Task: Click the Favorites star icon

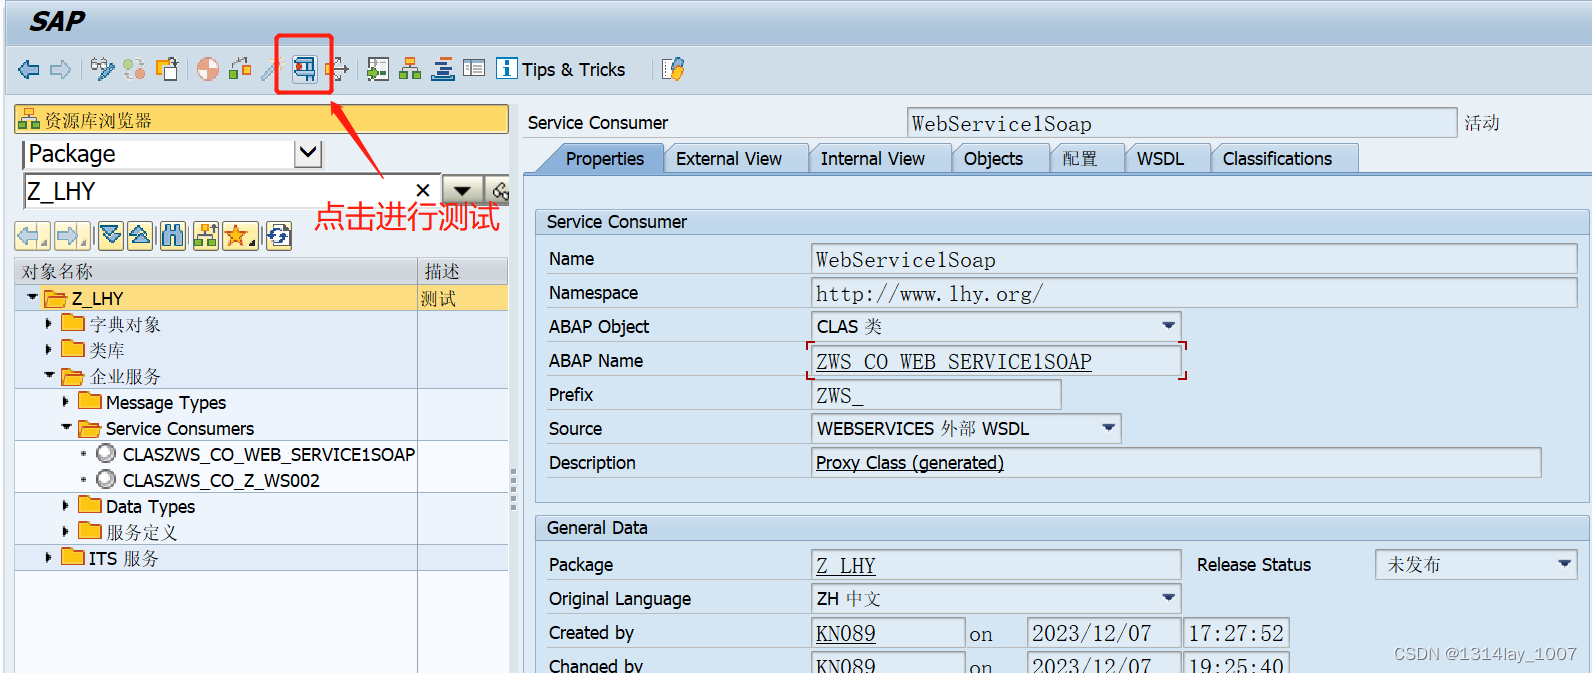Action: pos(240,236)
